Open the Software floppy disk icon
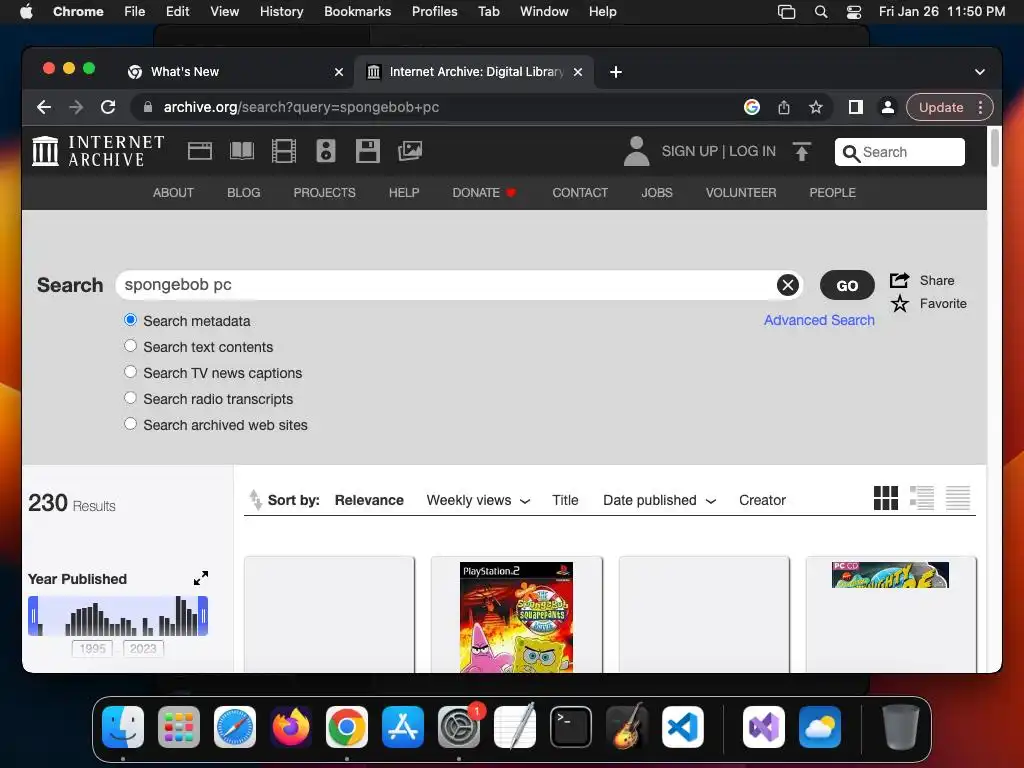 [368, 151]
